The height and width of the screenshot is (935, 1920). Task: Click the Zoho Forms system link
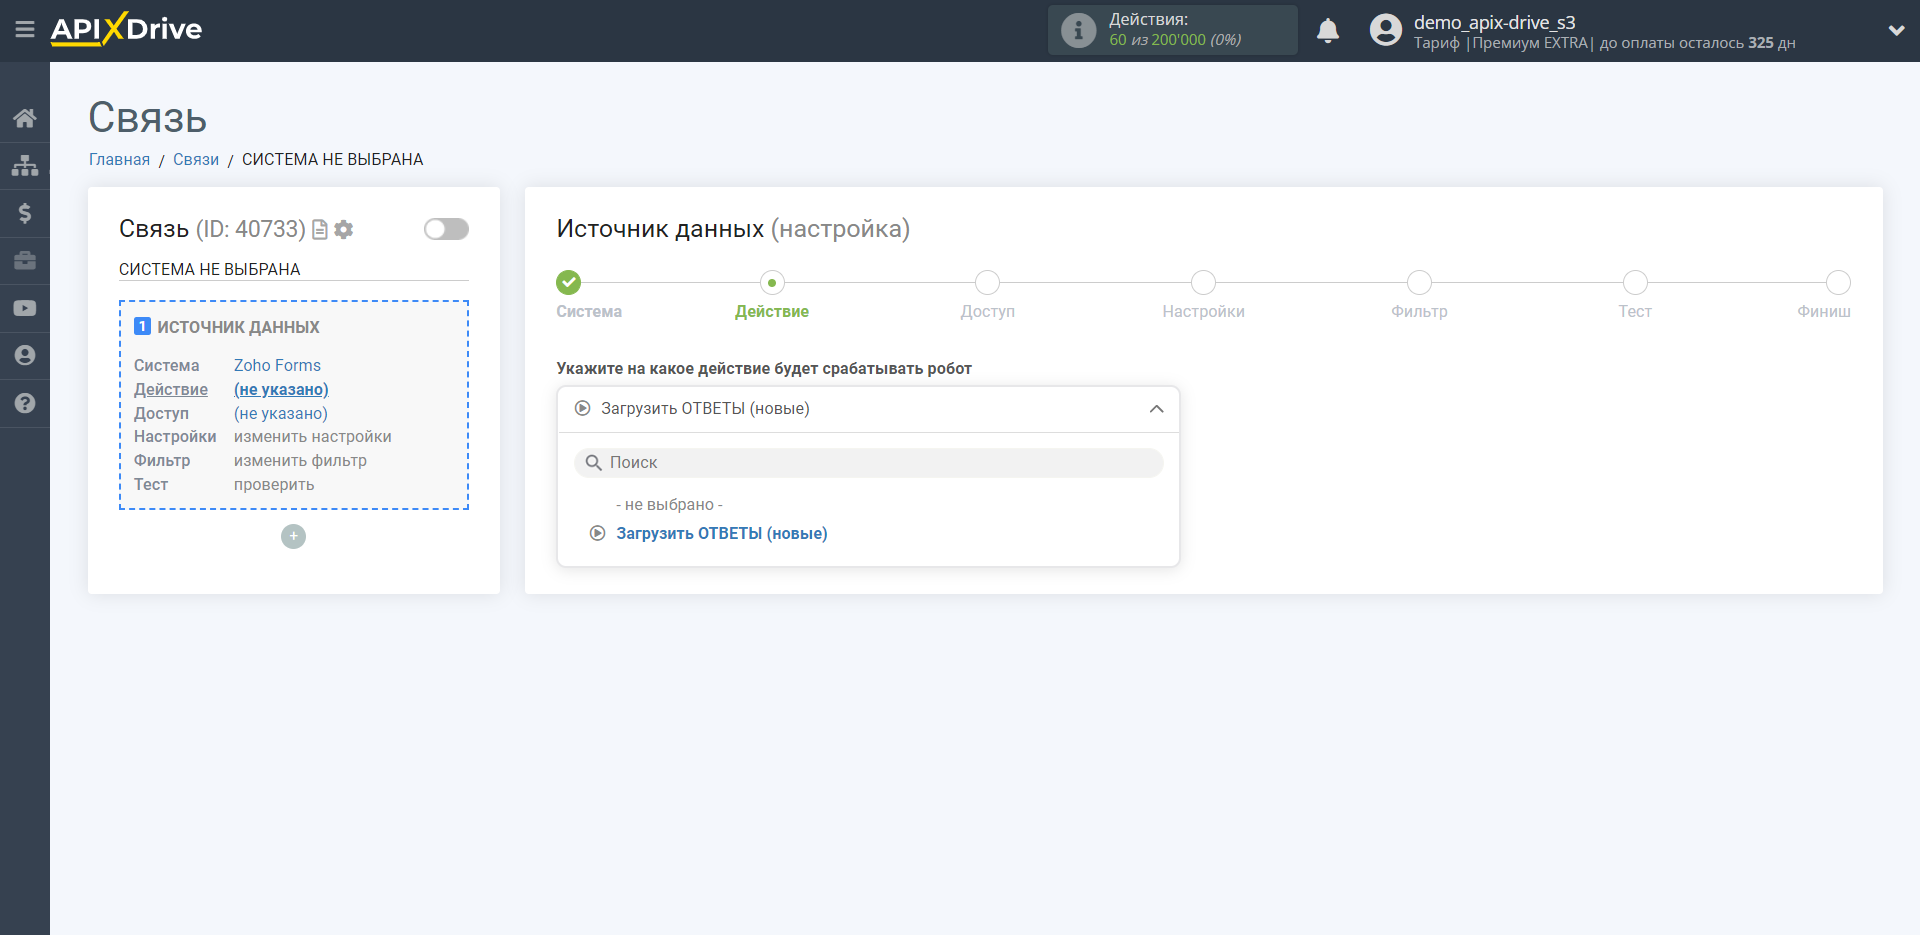point(277,366)
